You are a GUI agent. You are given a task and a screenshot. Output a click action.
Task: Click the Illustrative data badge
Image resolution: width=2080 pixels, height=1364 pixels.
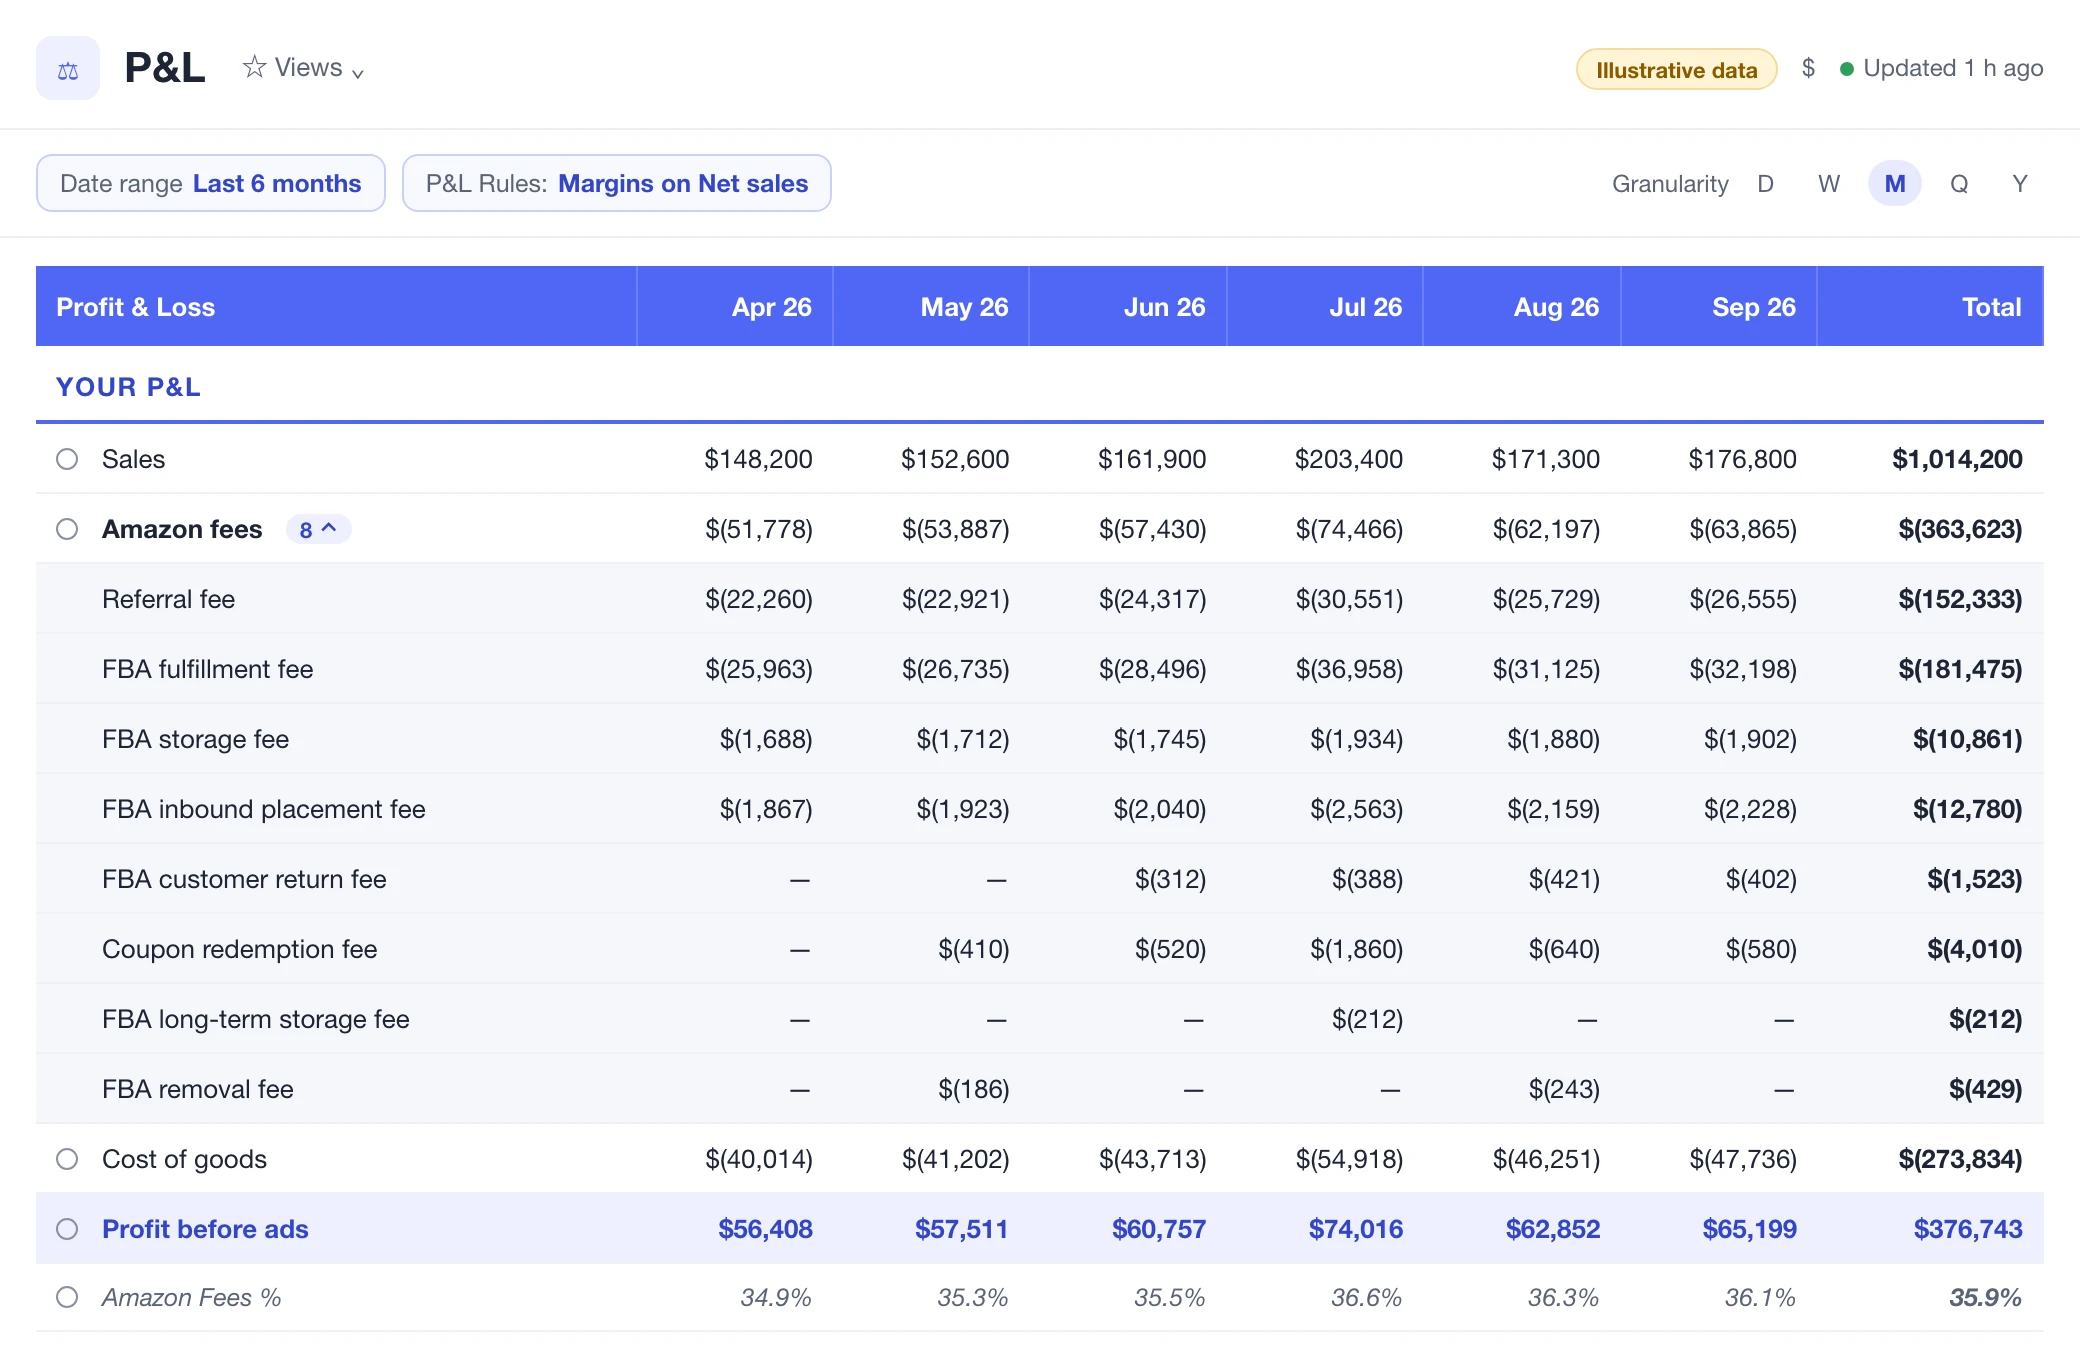coord(1676,69)
